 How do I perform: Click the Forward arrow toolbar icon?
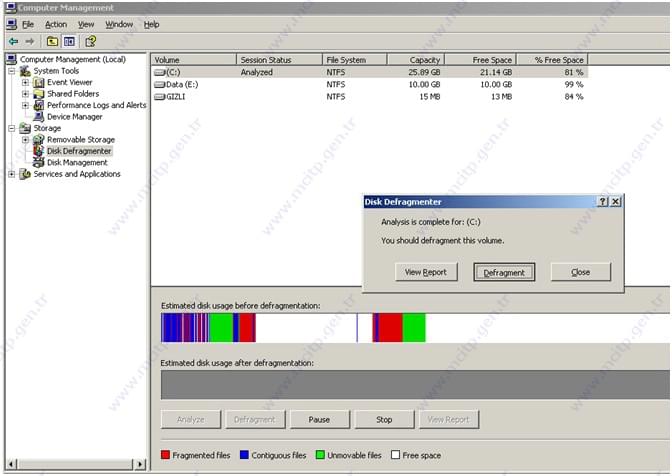point(30,42)
